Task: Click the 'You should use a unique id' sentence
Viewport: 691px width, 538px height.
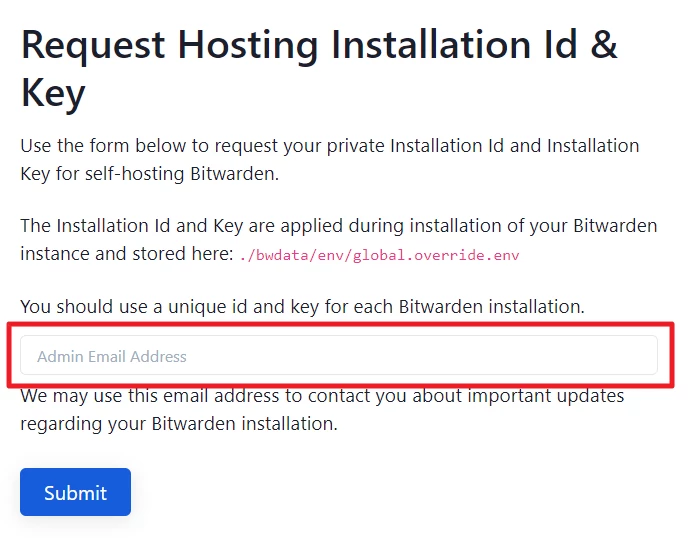Action: [x=302, y=305]
